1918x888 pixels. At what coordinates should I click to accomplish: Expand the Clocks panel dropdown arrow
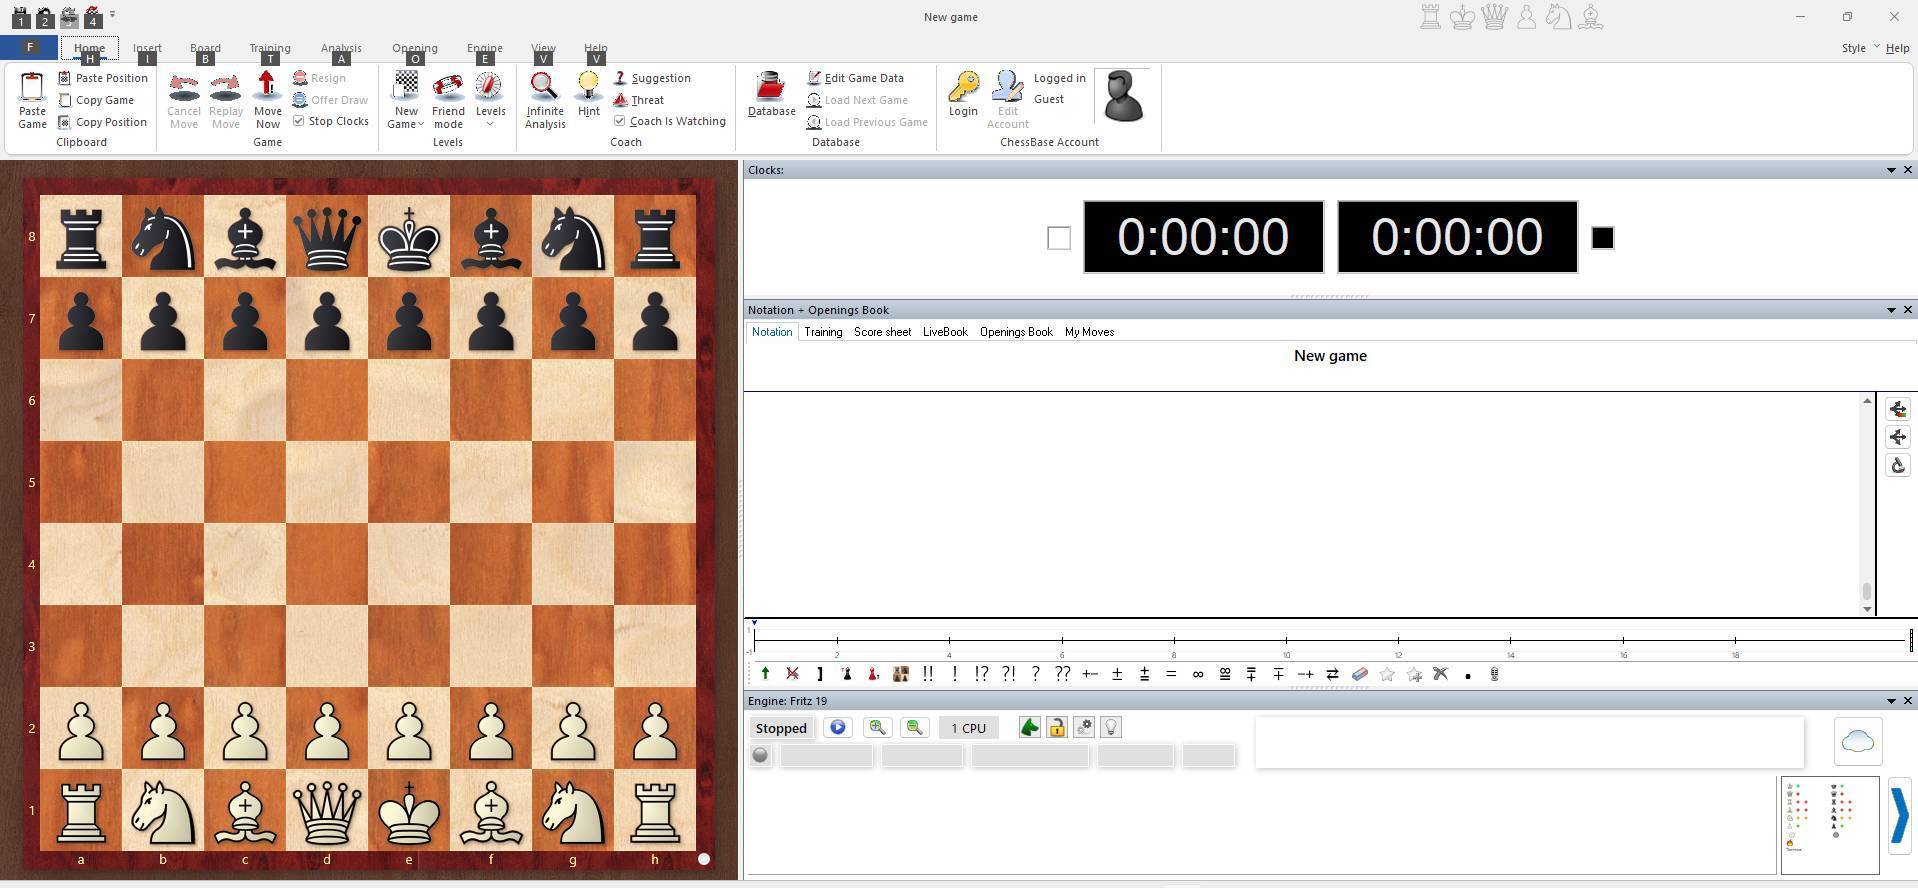(x=1891, y=170)
